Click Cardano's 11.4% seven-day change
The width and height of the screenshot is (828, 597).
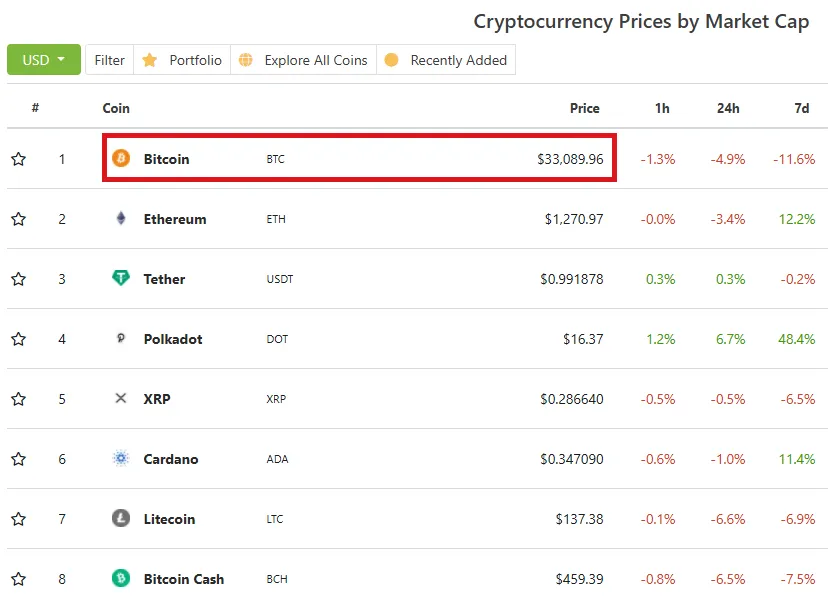(x=797, y=459)
